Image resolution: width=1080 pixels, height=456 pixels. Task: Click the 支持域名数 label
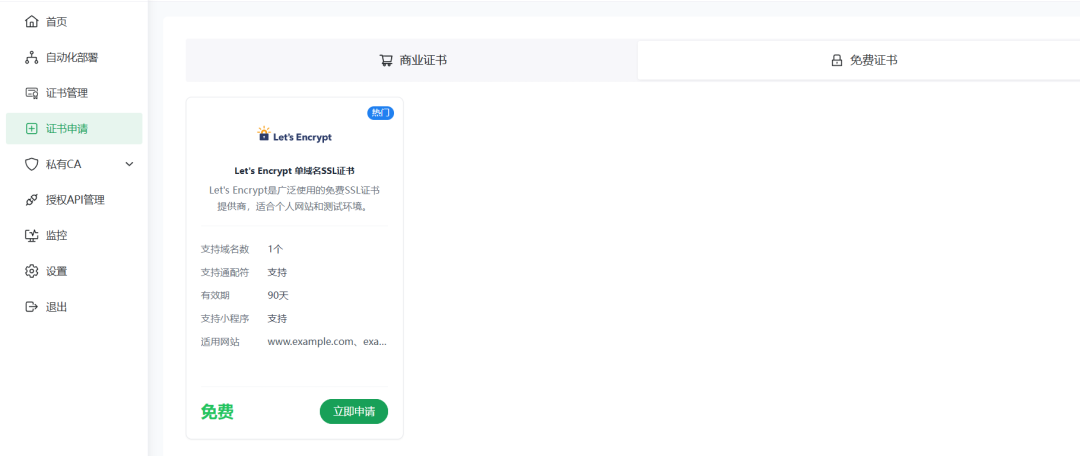225,249
